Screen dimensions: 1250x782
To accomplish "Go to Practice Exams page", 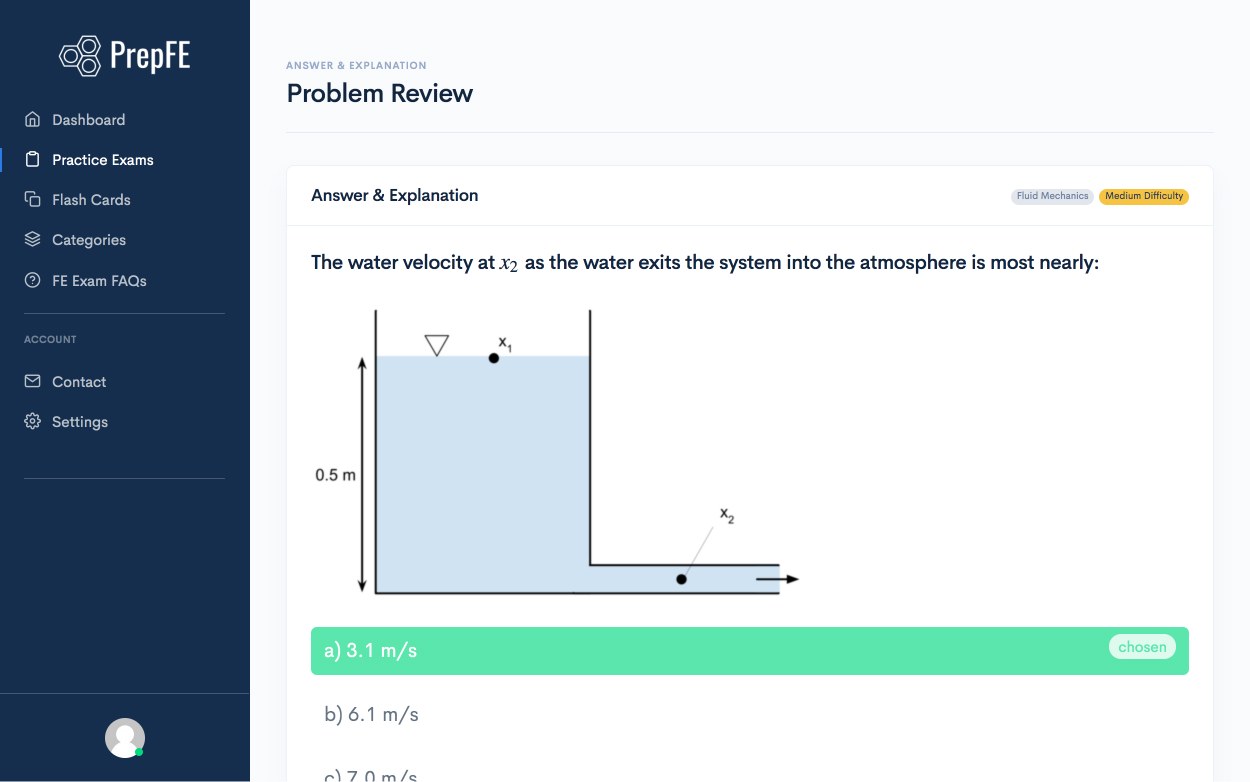I will tap(103, 160).
